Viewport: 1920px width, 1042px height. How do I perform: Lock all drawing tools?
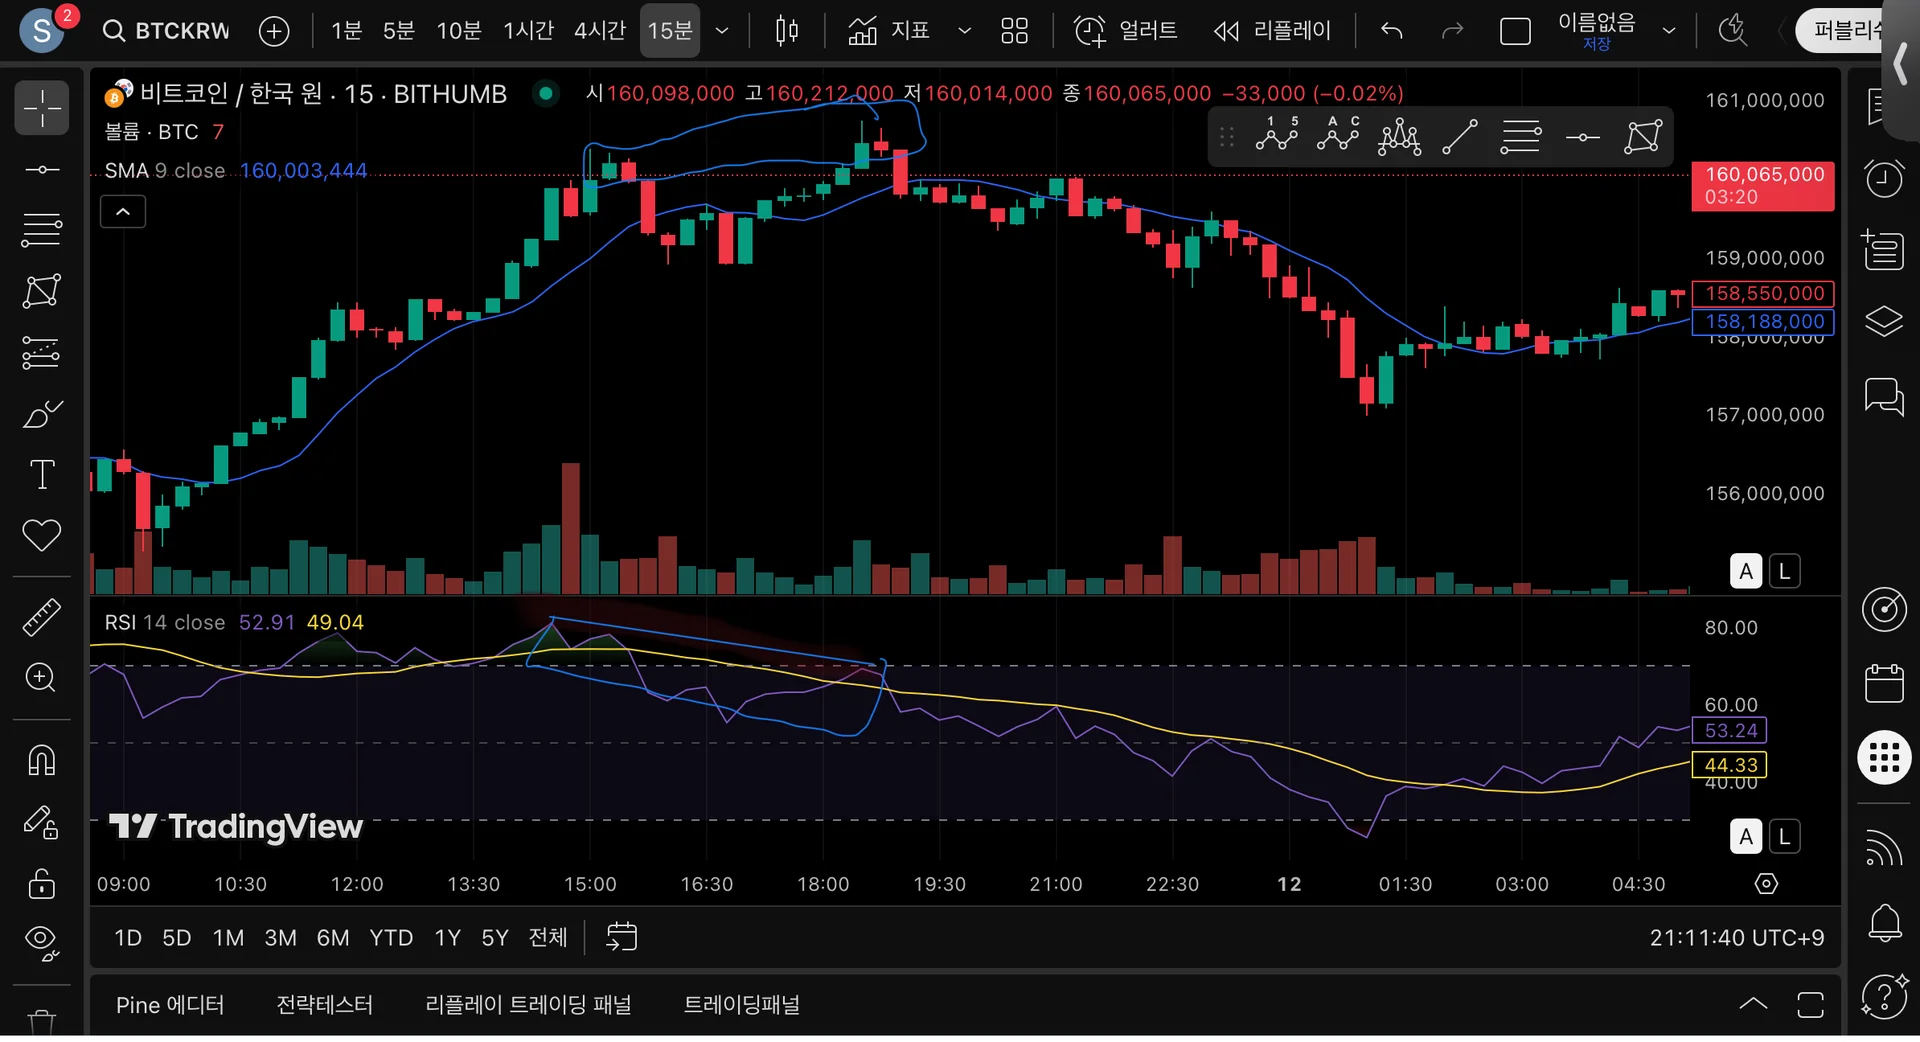pyautogui.click(x=42, y=883)
